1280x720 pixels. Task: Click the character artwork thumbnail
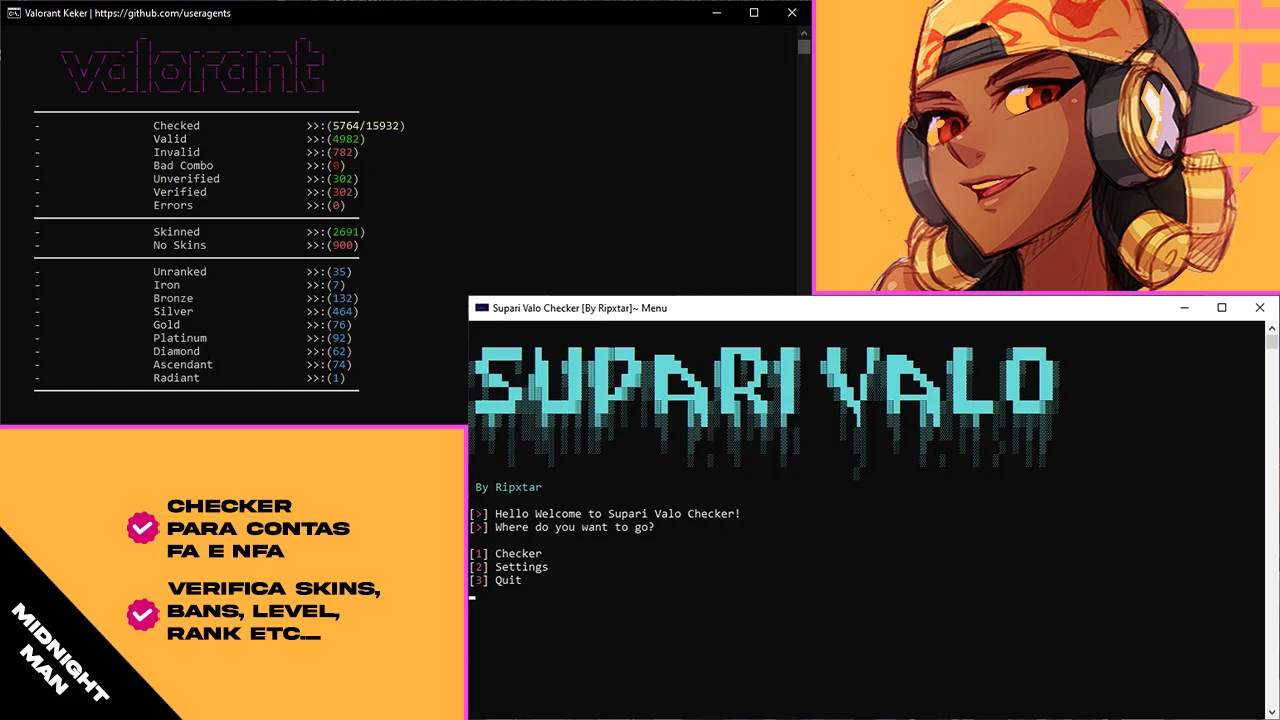pyautogui.click(x=1047, y=146)
